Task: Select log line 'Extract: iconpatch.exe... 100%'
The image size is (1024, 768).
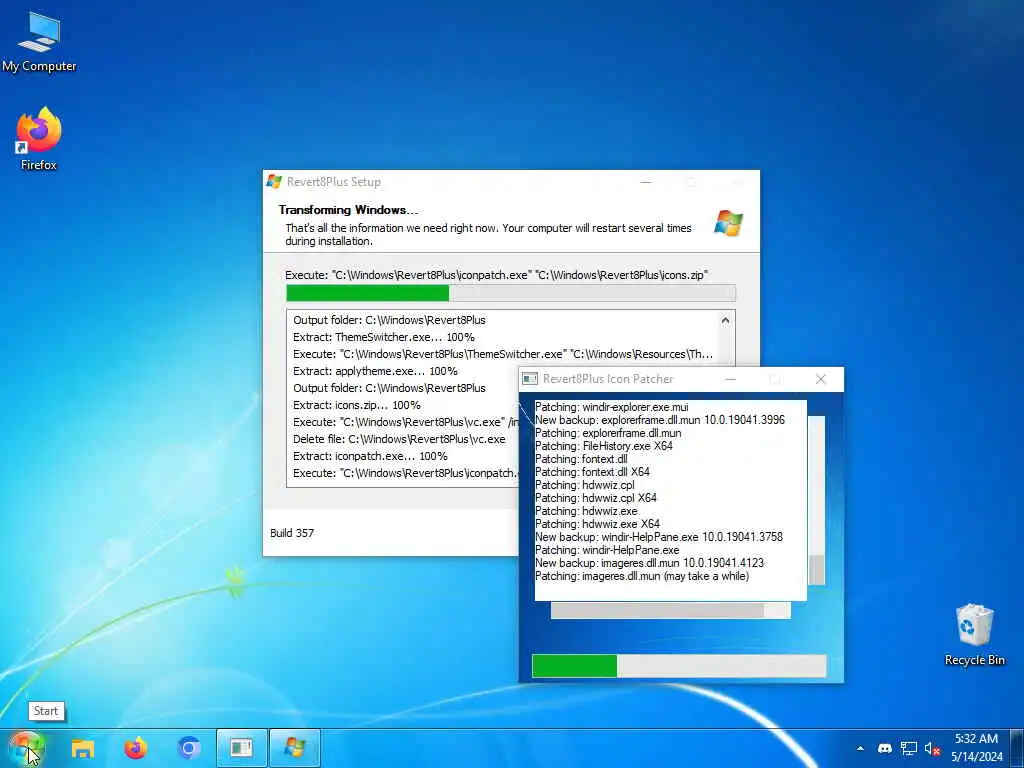Action: pos(370,456)
